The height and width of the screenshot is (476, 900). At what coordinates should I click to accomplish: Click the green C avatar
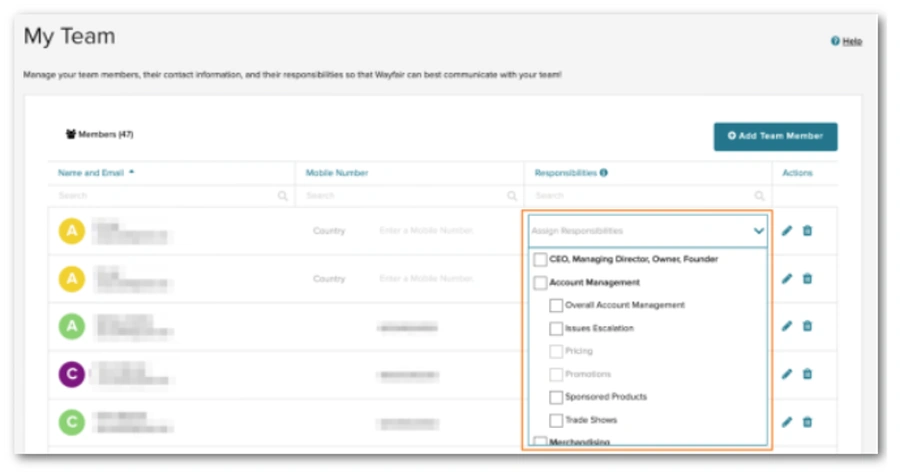[72, 422]
